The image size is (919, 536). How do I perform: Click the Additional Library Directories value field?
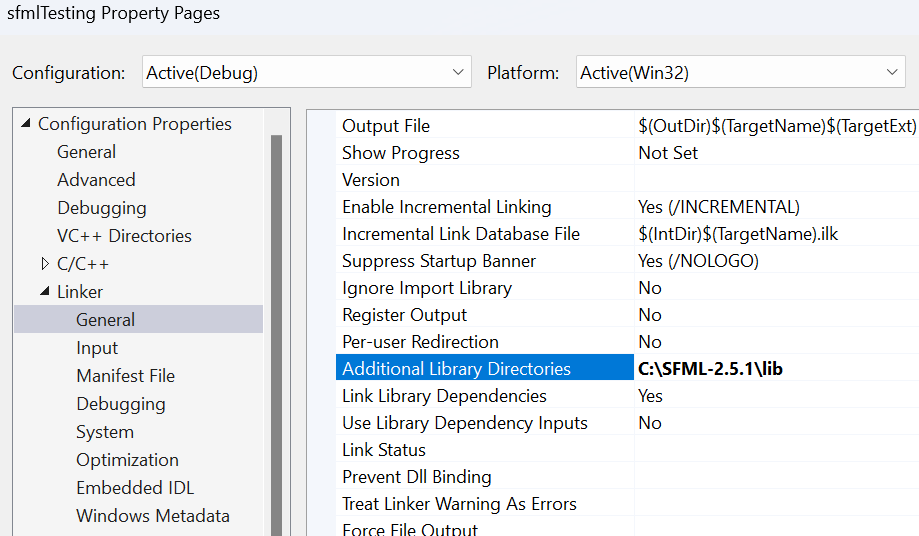coord(776,368)
